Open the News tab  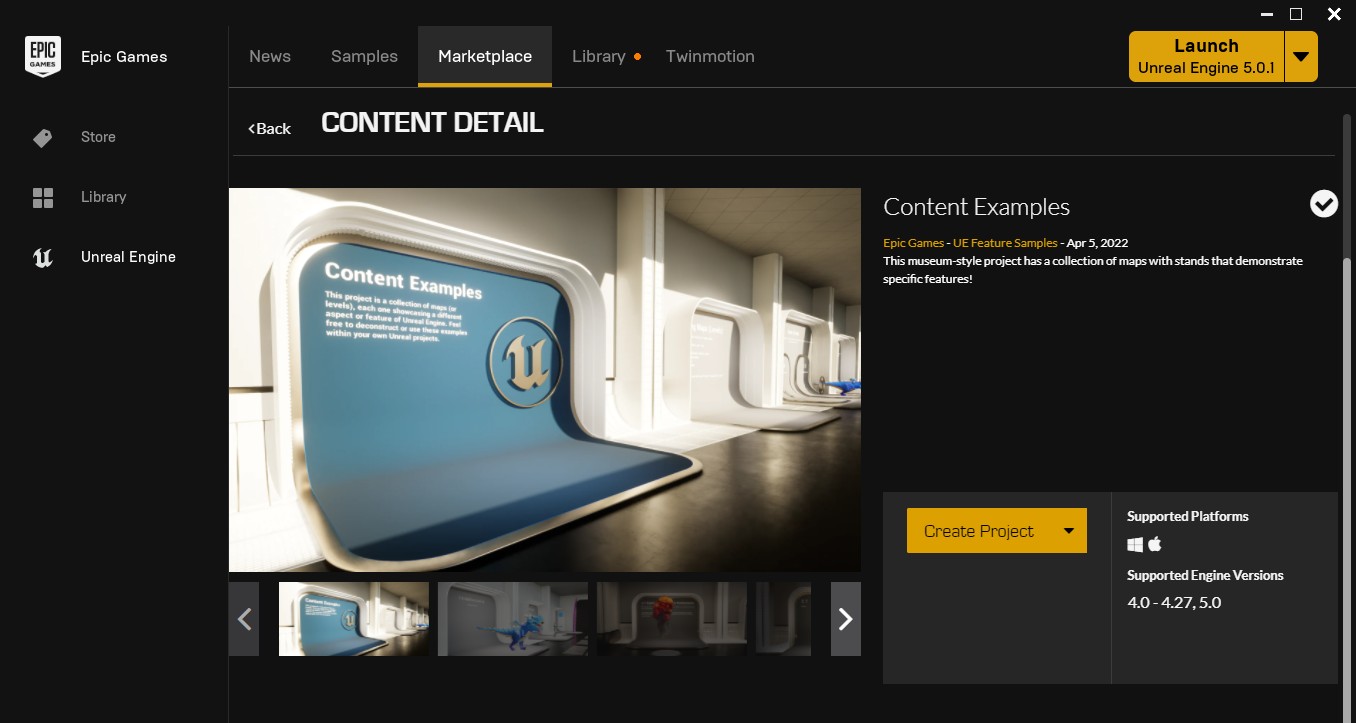(270, 56)
